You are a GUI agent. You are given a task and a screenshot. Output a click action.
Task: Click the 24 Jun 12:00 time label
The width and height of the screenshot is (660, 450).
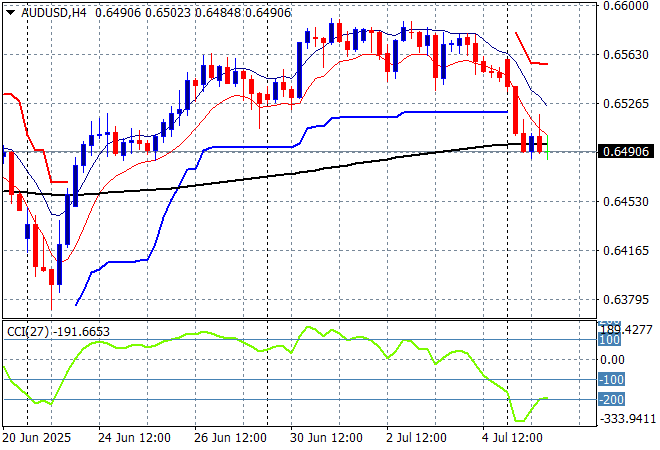(x=134, y=438)
